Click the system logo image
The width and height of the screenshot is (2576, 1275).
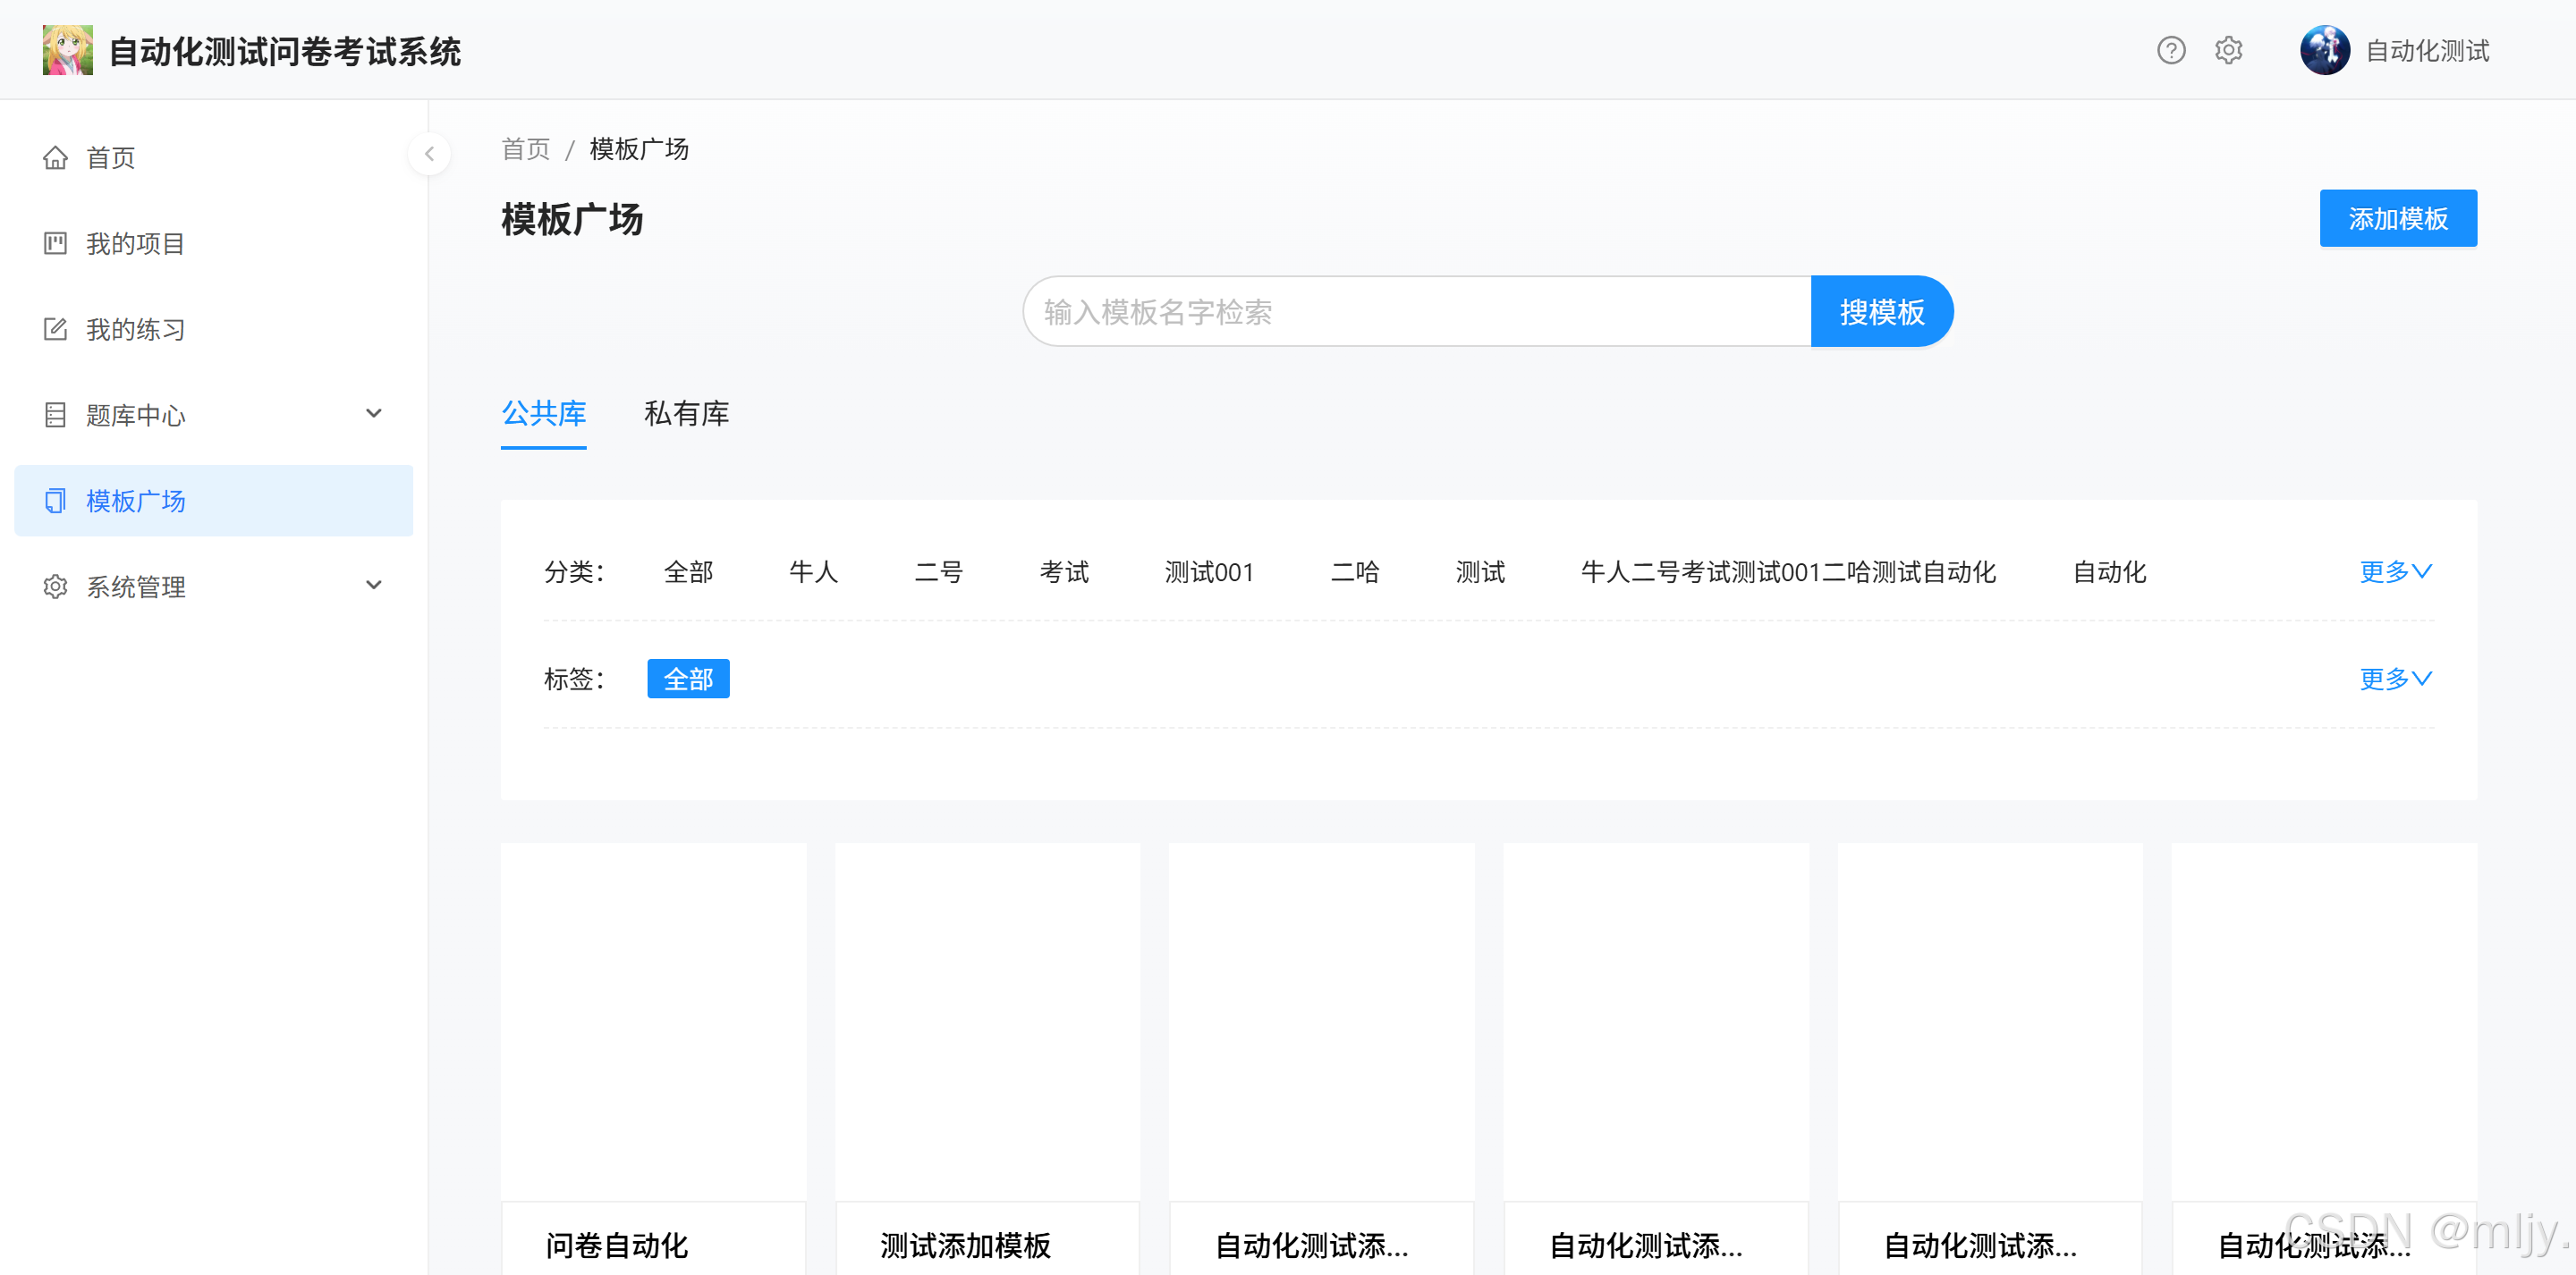point(67,50)
